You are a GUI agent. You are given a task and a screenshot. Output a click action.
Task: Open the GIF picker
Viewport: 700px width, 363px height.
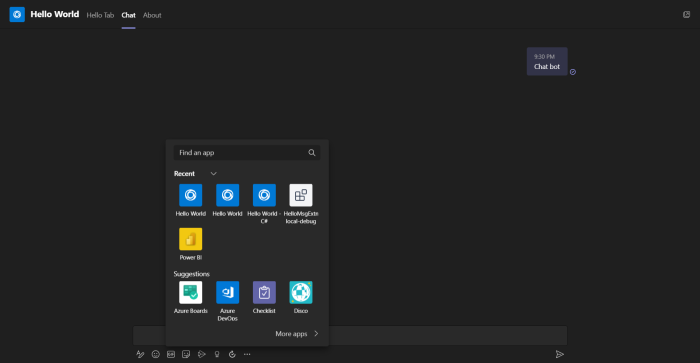point(171,354)
